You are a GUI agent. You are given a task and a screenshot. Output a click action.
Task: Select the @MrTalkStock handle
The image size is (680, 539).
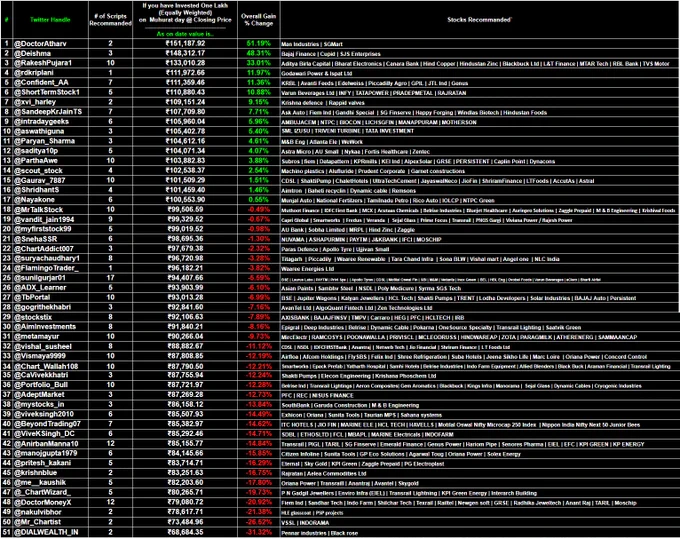point(39,209)
